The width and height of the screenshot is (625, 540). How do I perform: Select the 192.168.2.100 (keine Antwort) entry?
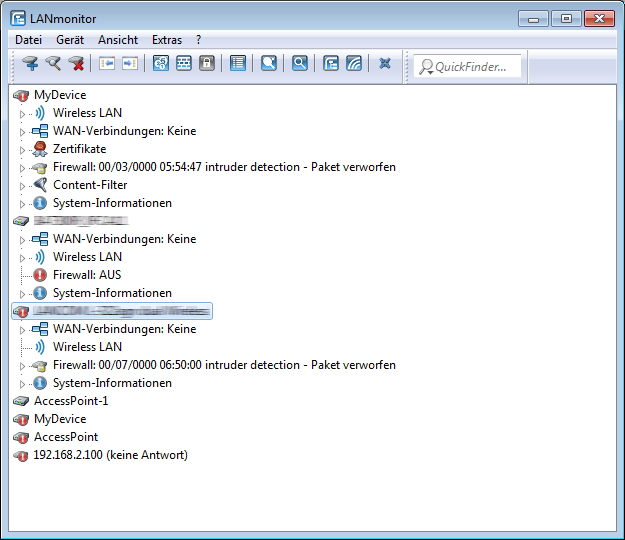click(x=110, y=455)
